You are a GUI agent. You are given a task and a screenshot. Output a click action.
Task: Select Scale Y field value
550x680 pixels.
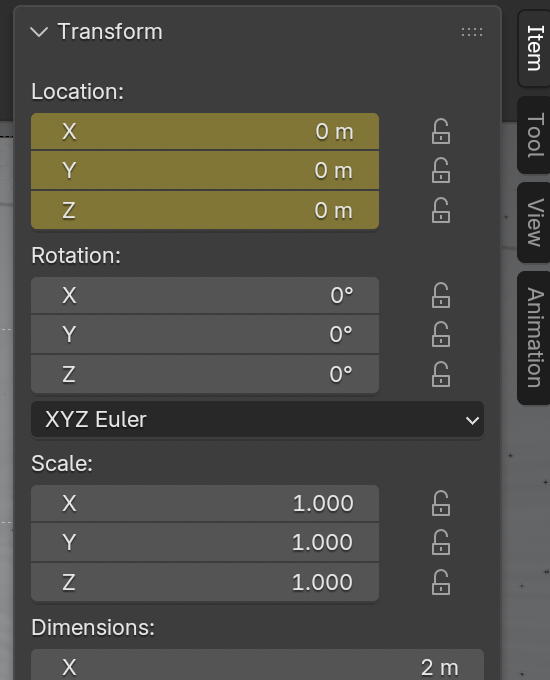205,542
